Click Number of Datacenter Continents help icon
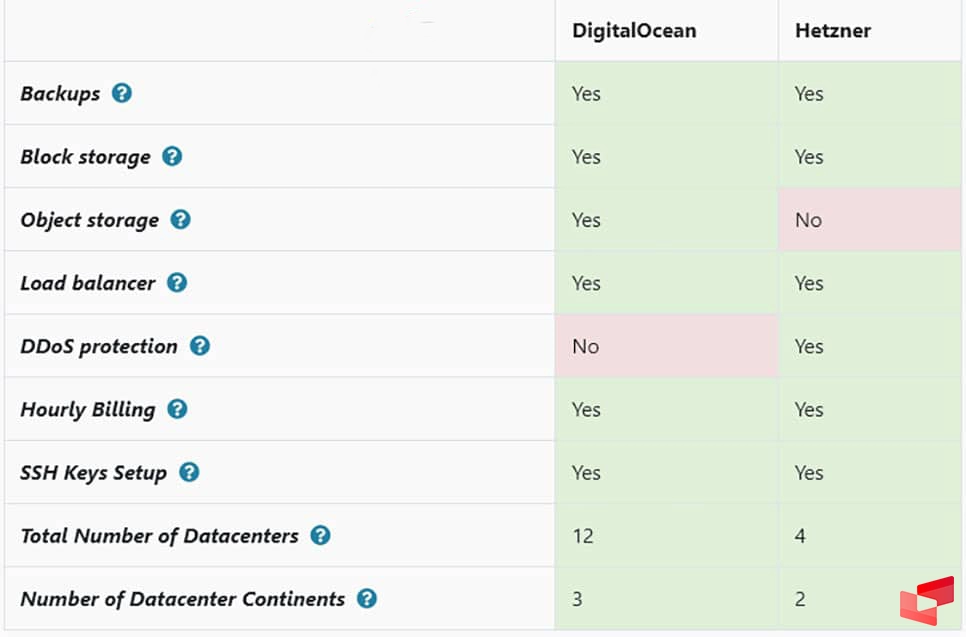 click(x=367, y=599)
